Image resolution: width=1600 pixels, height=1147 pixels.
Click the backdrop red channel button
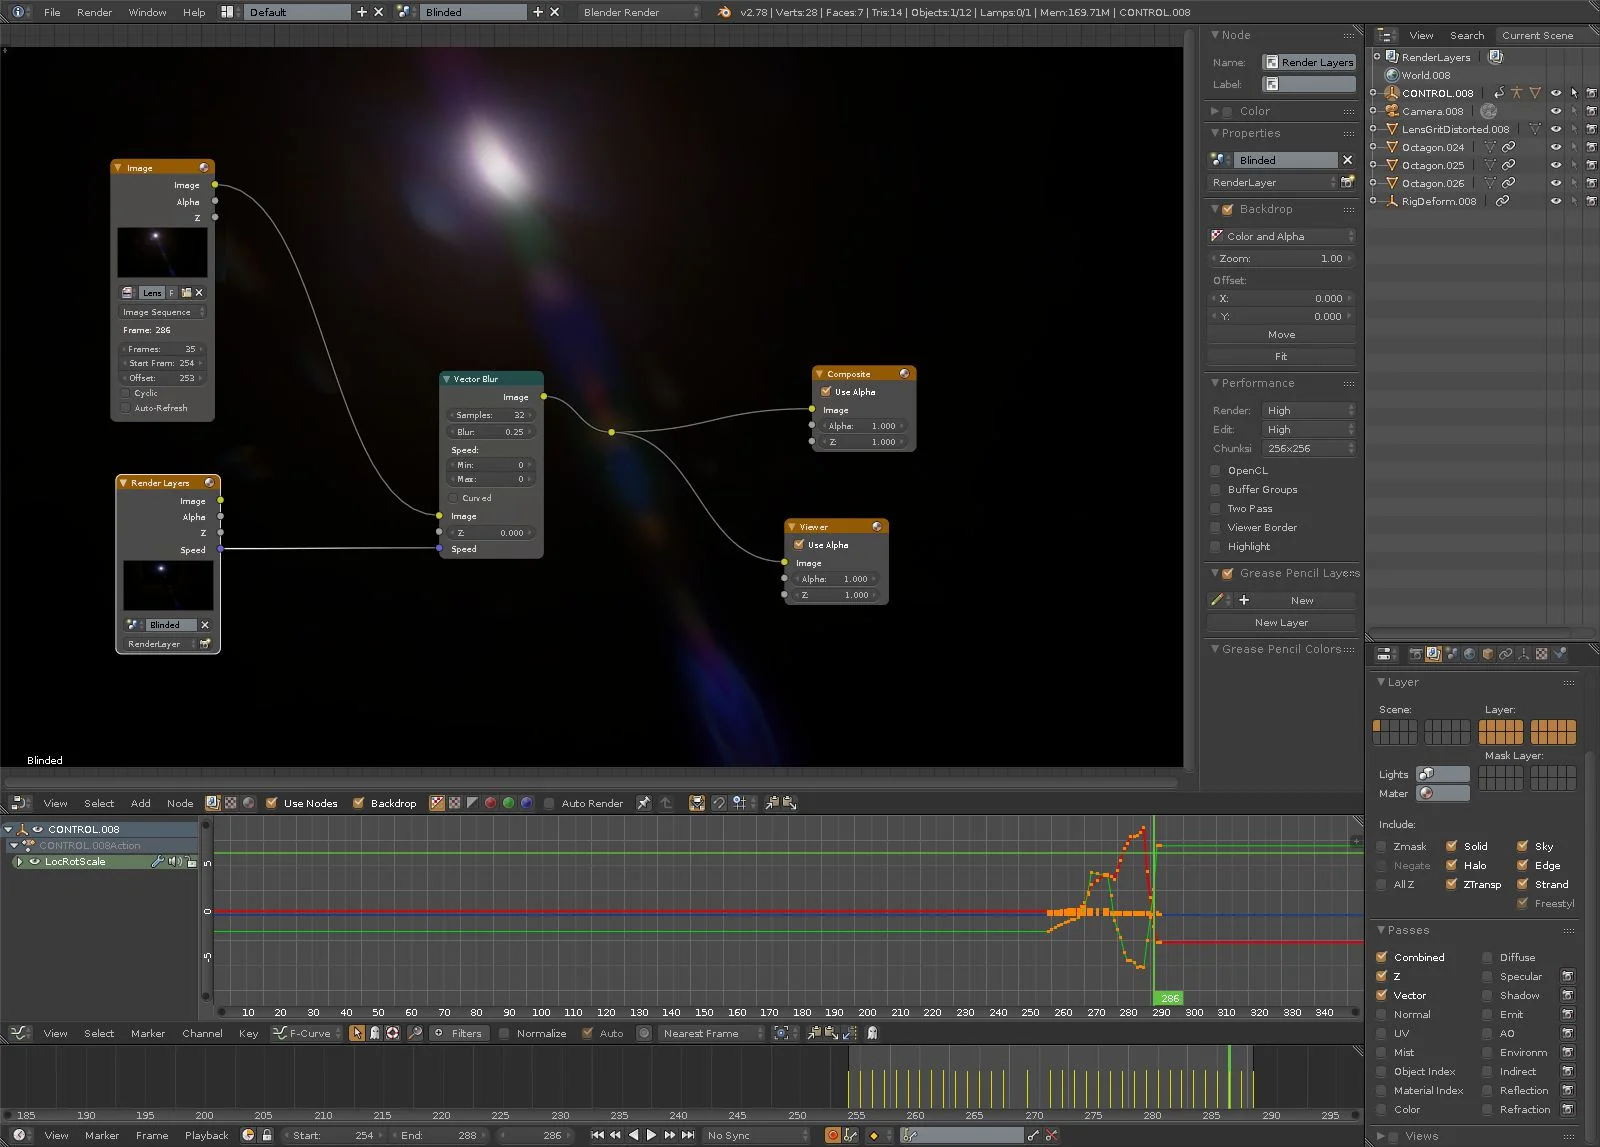pyautogui.click(x=490, y=803)
